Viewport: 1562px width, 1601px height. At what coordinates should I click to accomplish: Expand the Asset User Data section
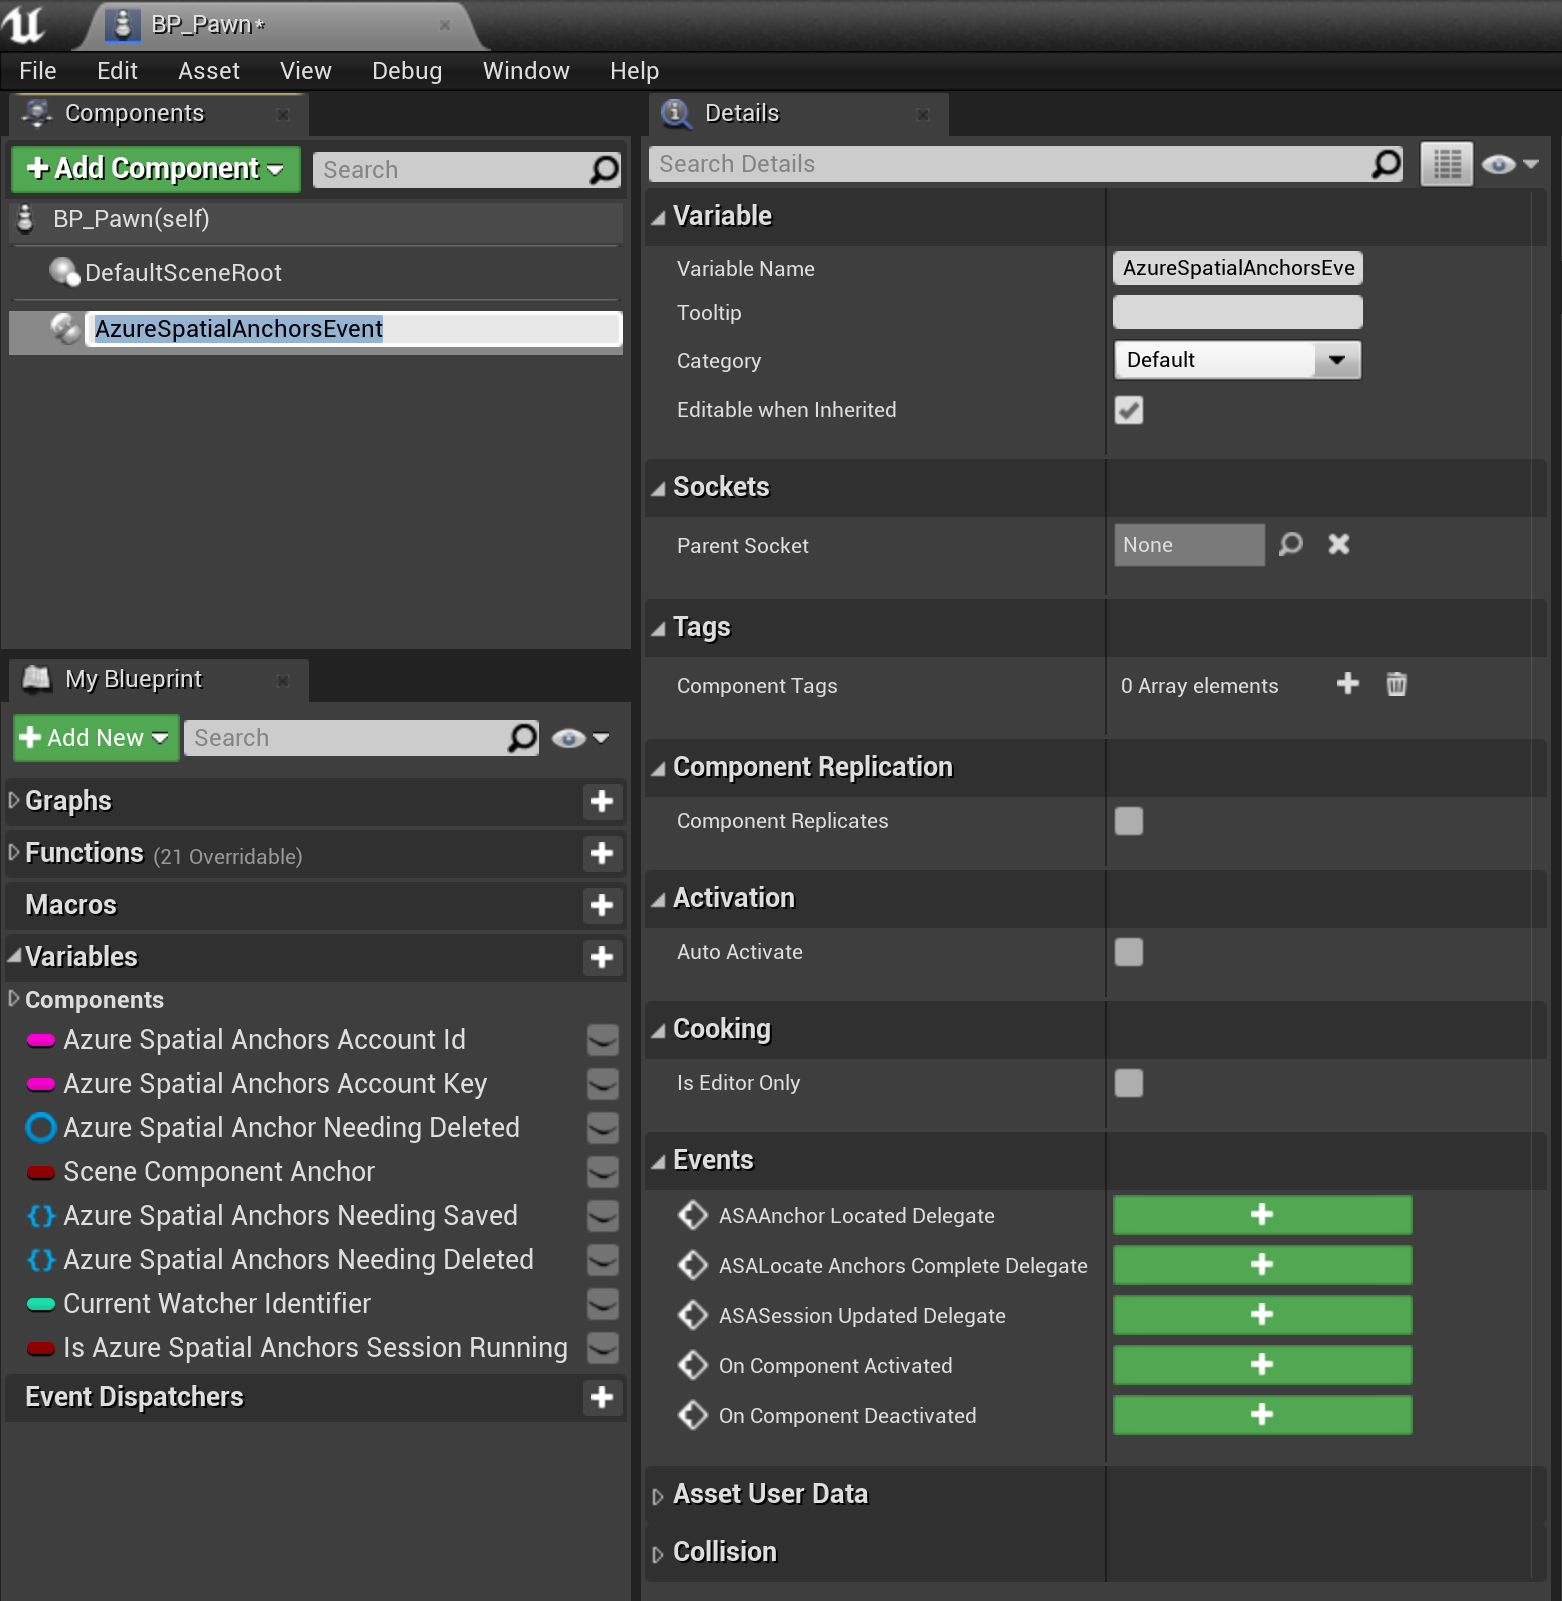click(x=658, y=1496)
